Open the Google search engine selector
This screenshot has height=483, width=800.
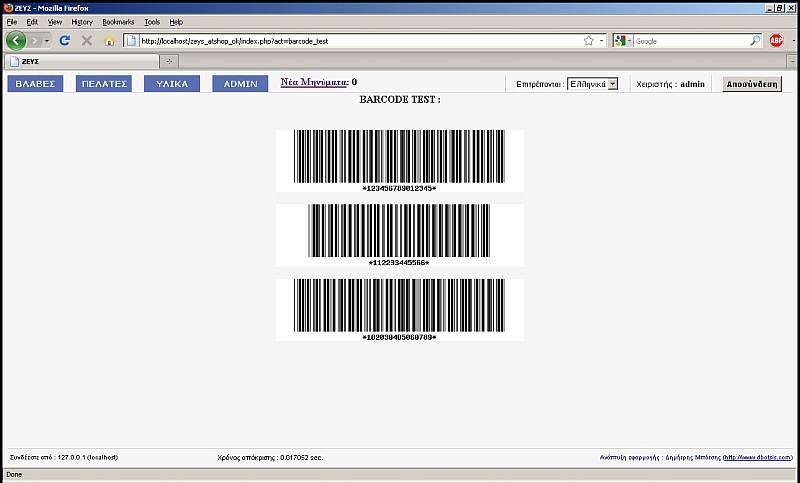tap(623, 41)
